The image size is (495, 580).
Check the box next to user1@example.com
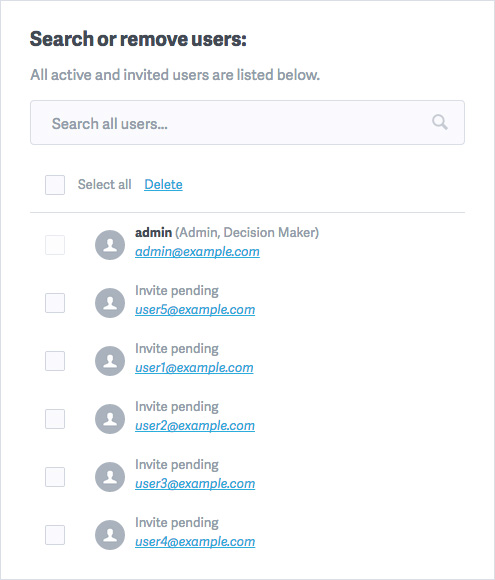coord(55,361)
